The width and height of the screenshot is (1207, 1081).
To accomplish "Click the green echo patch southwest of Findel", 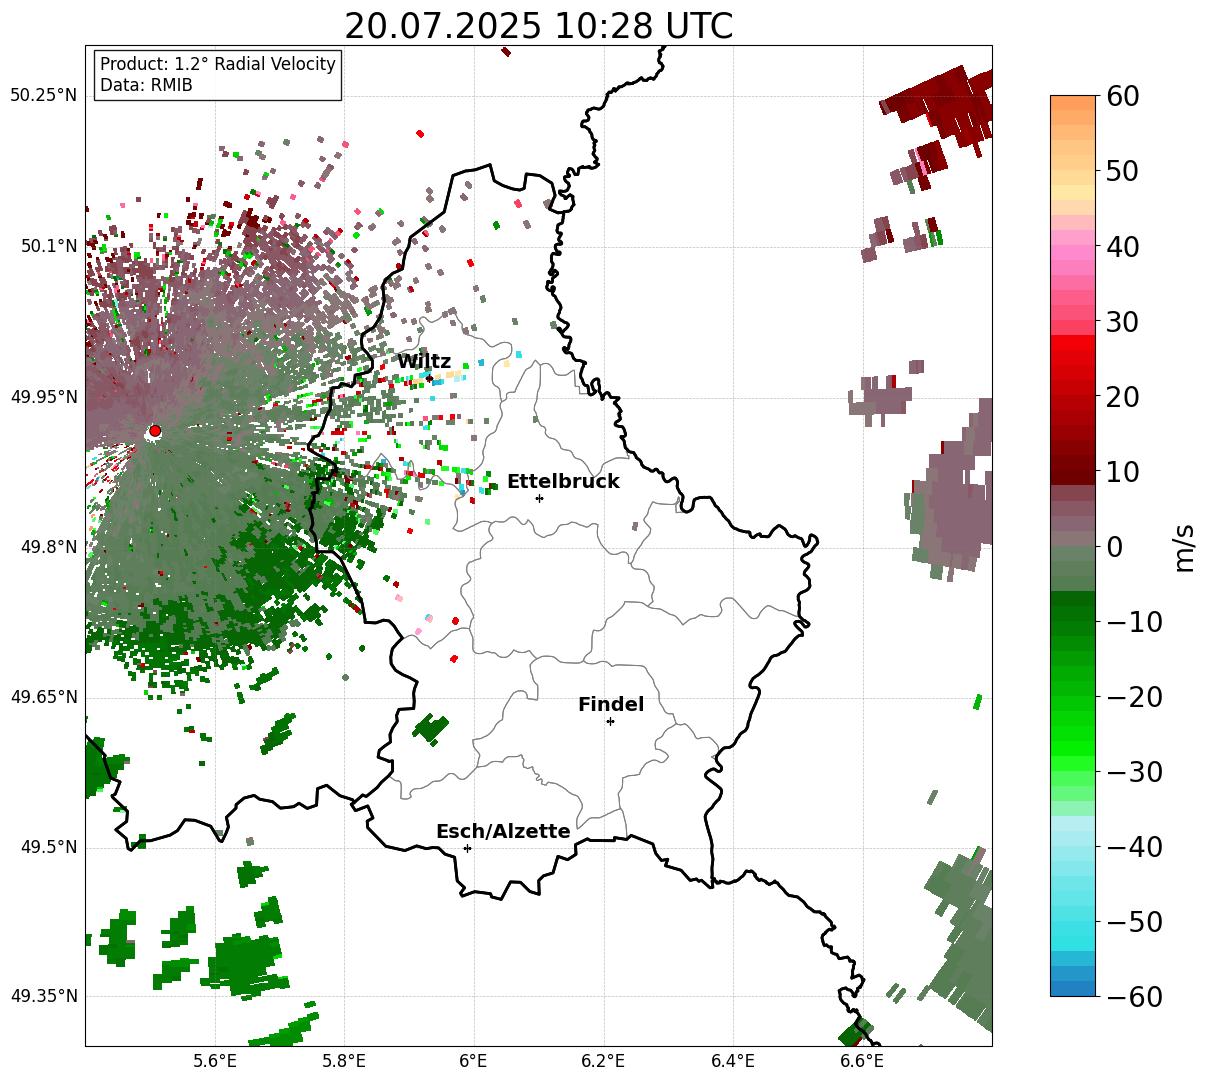I will 432,728.
